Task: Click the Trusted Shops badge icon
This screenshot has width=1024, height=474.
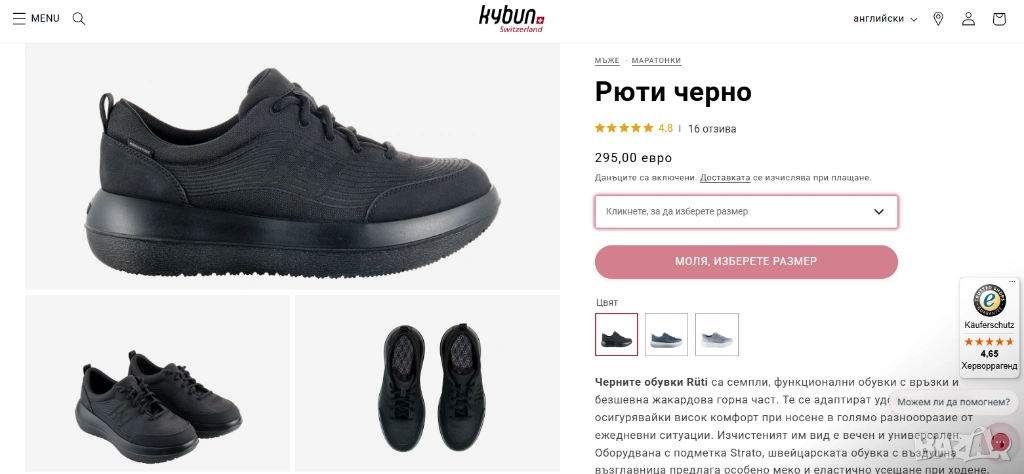Action: [990, 300]
